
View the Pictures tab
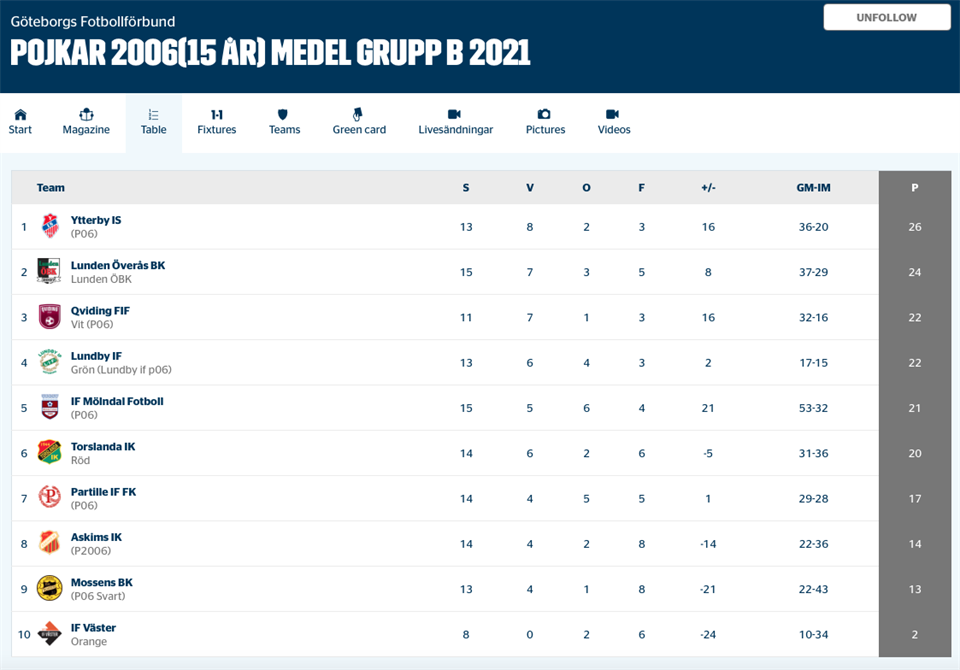tap(545, 122)
